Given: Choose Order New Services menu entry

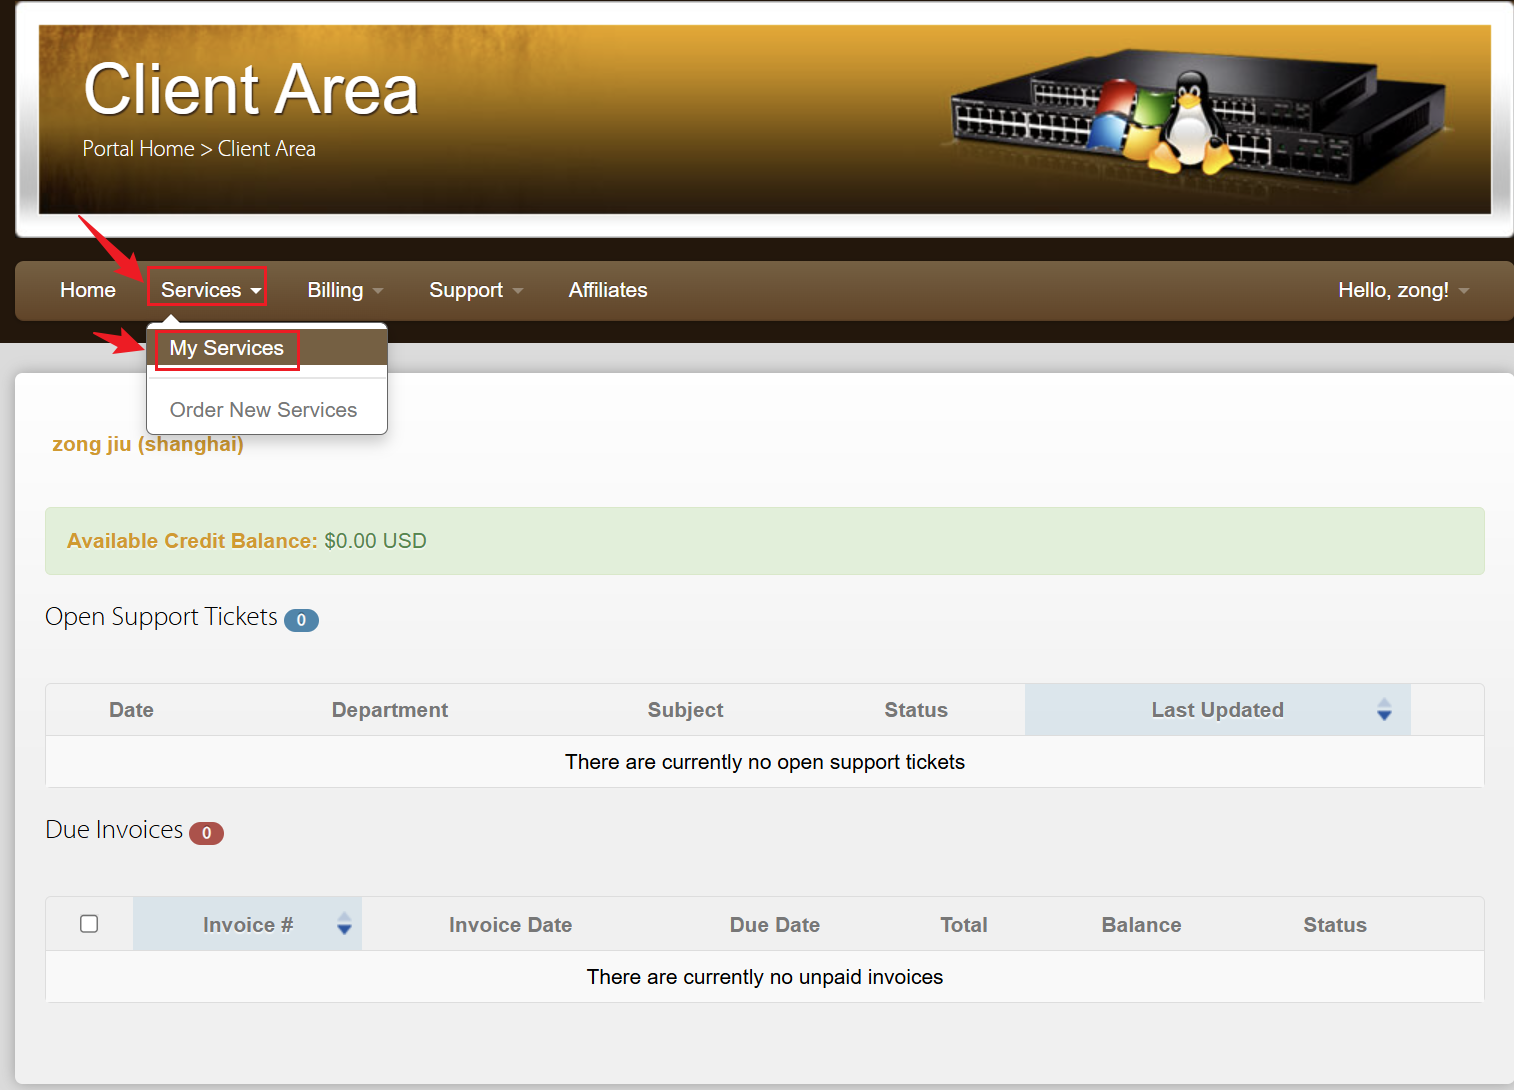Looking at the screenshot, I should (x=263, y=410).
